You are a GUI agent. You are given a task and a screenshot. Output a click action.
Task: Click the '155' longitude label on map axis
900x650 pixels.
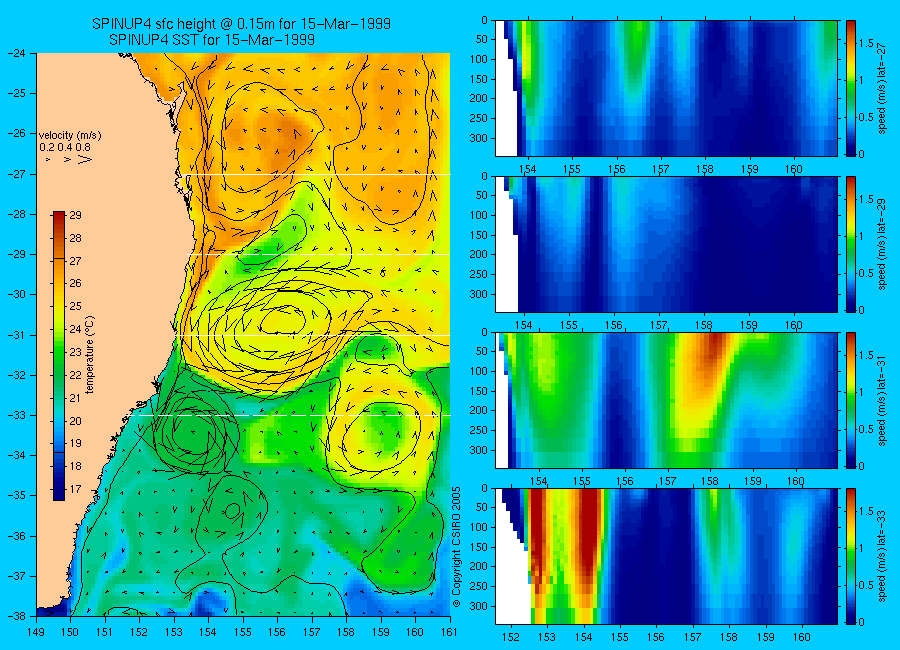click(243, 632)
